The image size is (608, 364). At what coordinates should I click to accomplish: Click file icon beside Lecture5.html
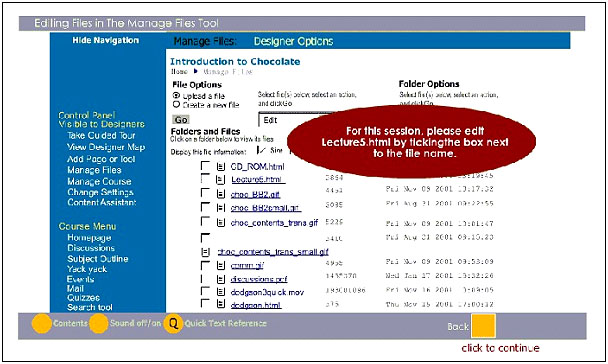coord(221,179)
